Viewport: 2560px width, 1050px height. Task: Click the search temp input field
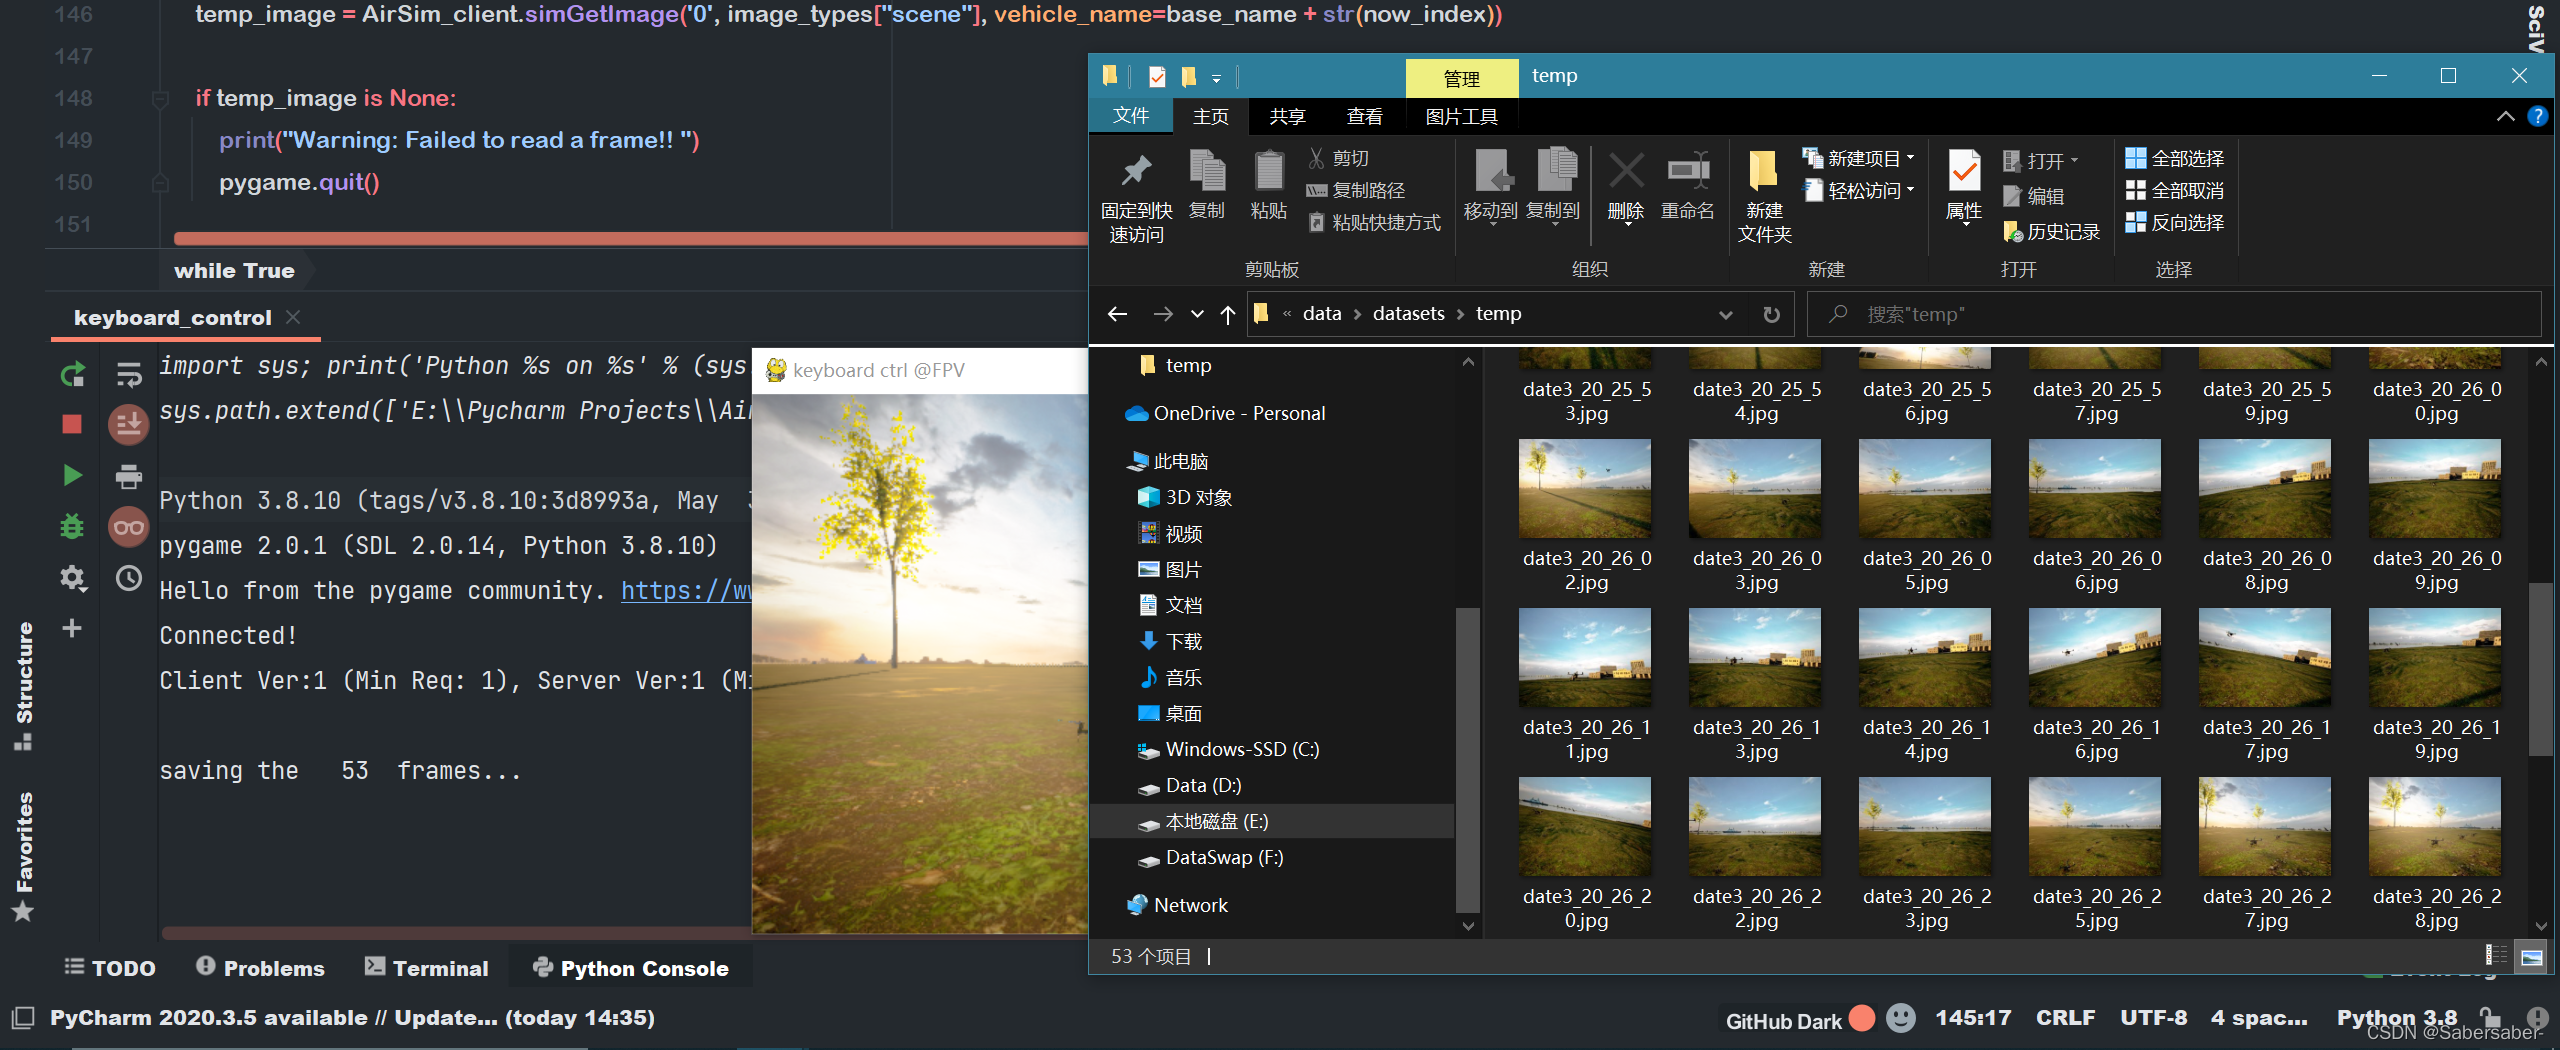pyautogui.click(x=2174, y=314)
